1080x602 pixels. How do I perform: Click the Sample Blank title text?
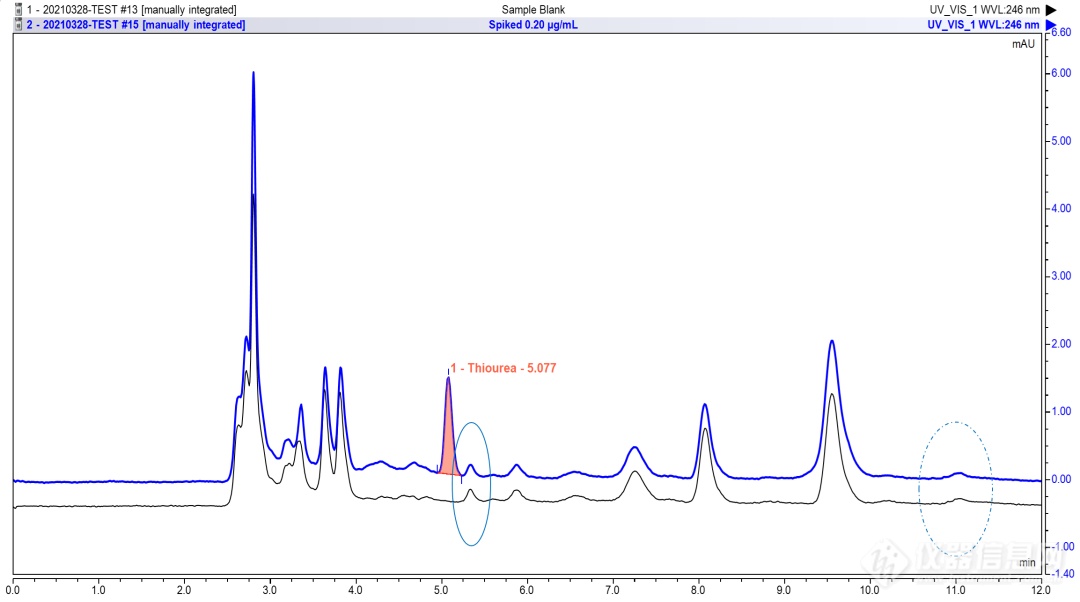click(533, 10)
